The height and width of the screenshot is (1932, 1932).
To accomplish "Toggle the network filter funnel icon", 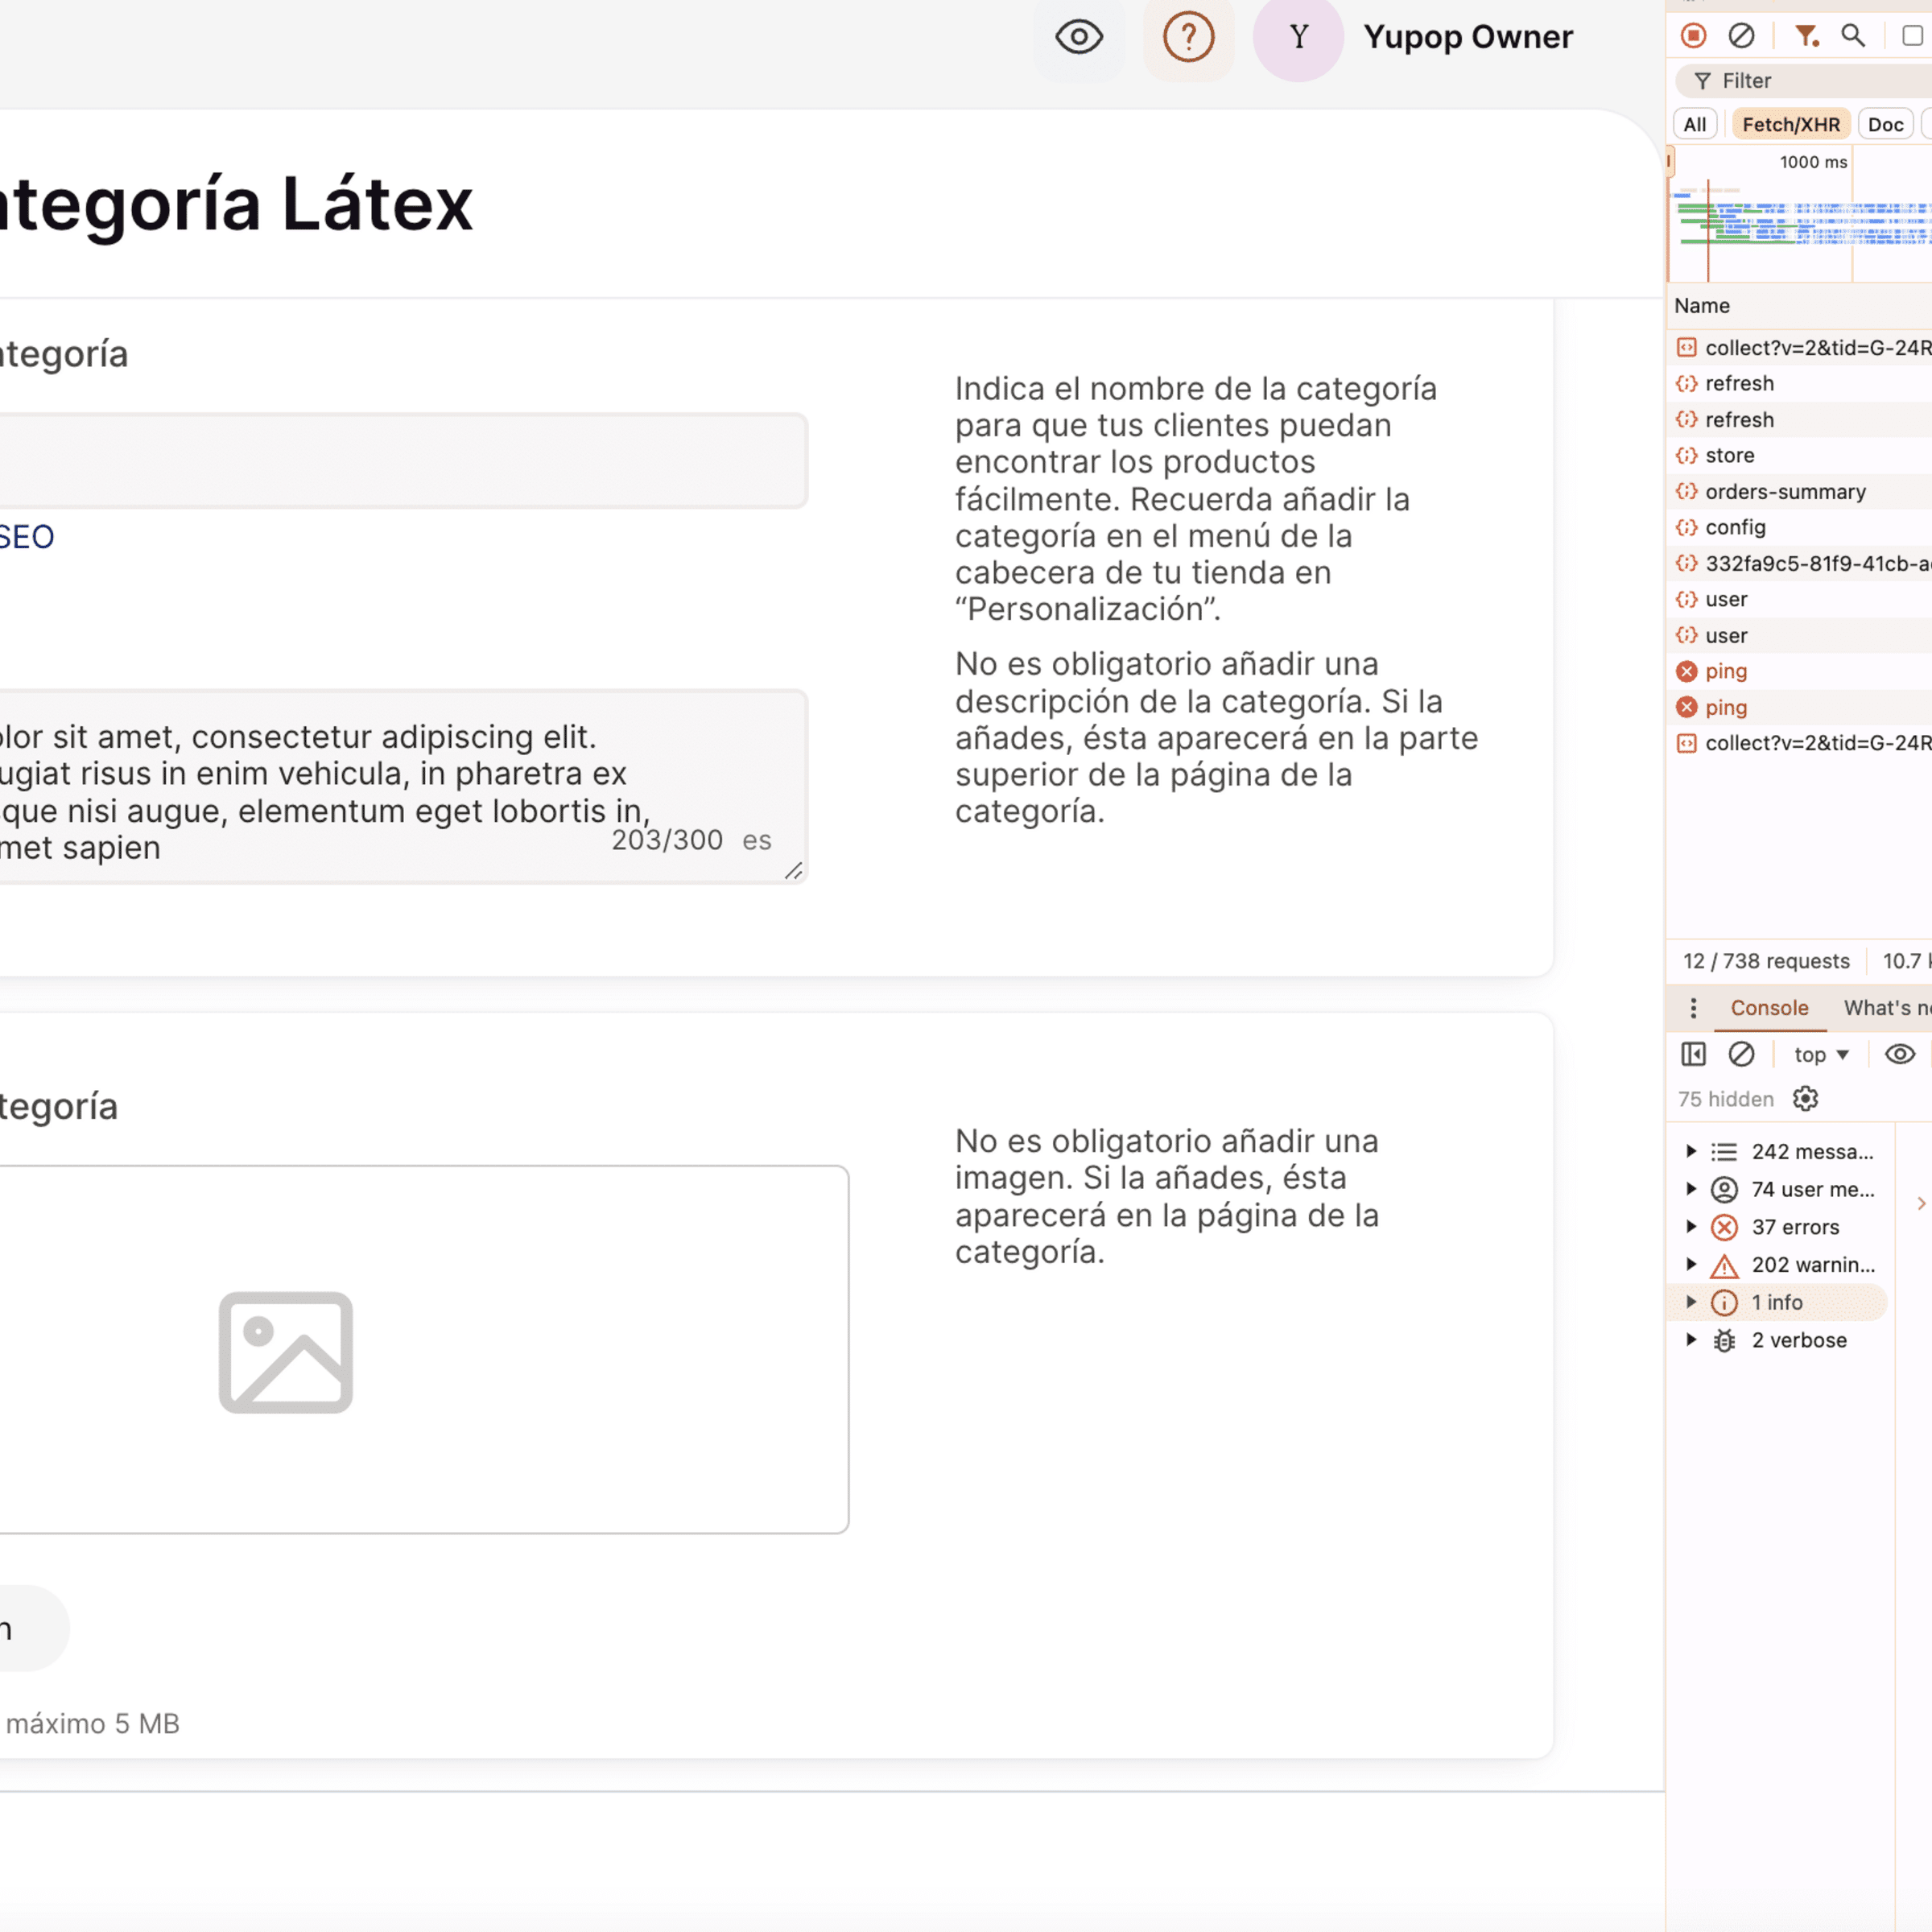I will tap(1805, 36).
